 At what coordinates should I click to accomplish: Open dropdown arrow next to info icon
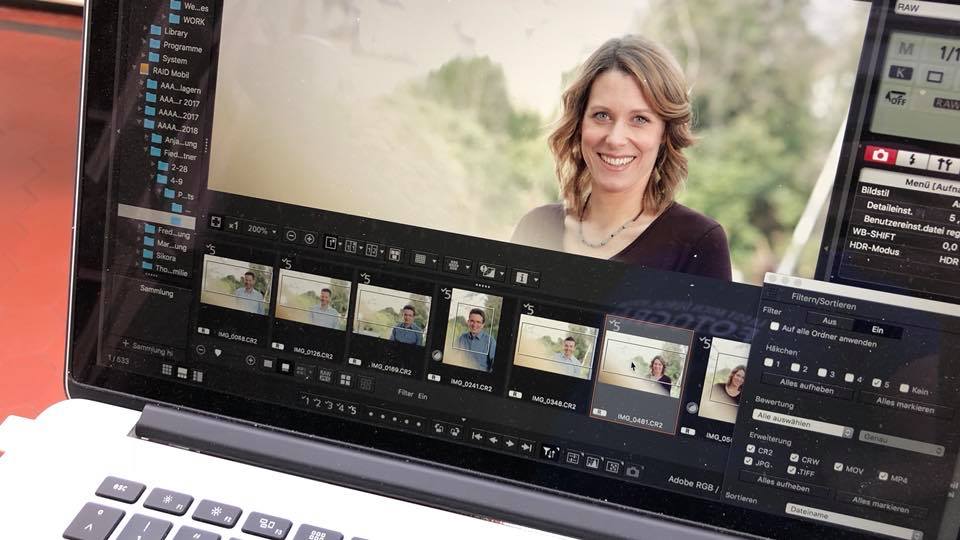[x=536, y=280]
